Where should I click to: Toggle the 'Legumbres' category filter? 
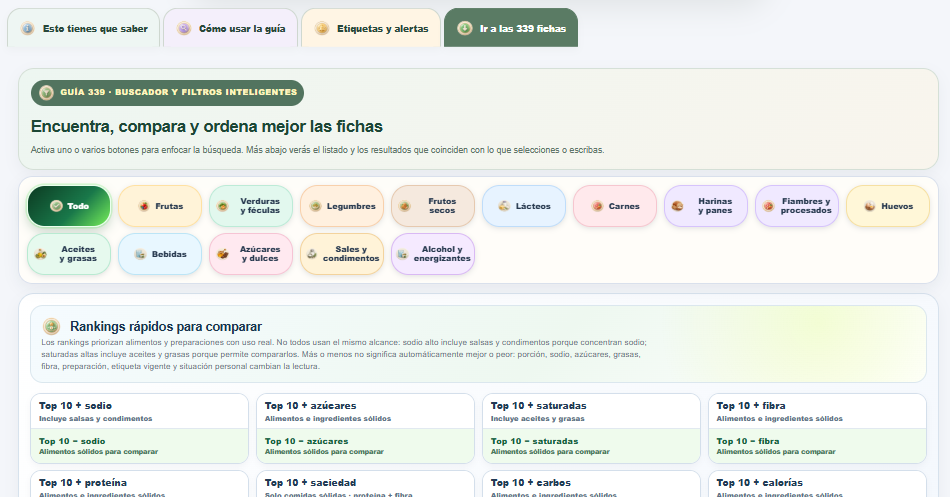coord(342,206)
